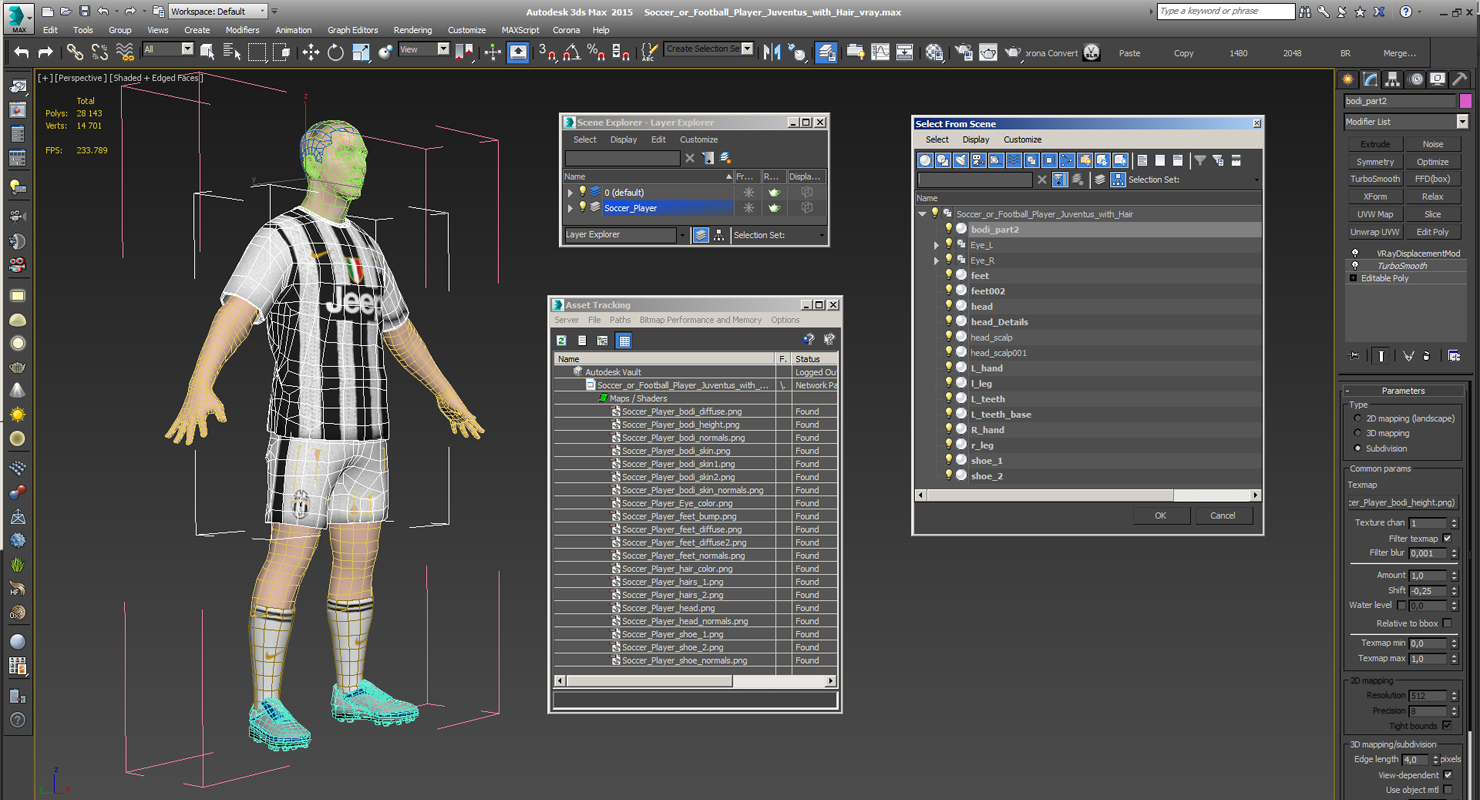Click the Unwrap UVW modifier button

pyautogui.click(x=1375, y=232)
